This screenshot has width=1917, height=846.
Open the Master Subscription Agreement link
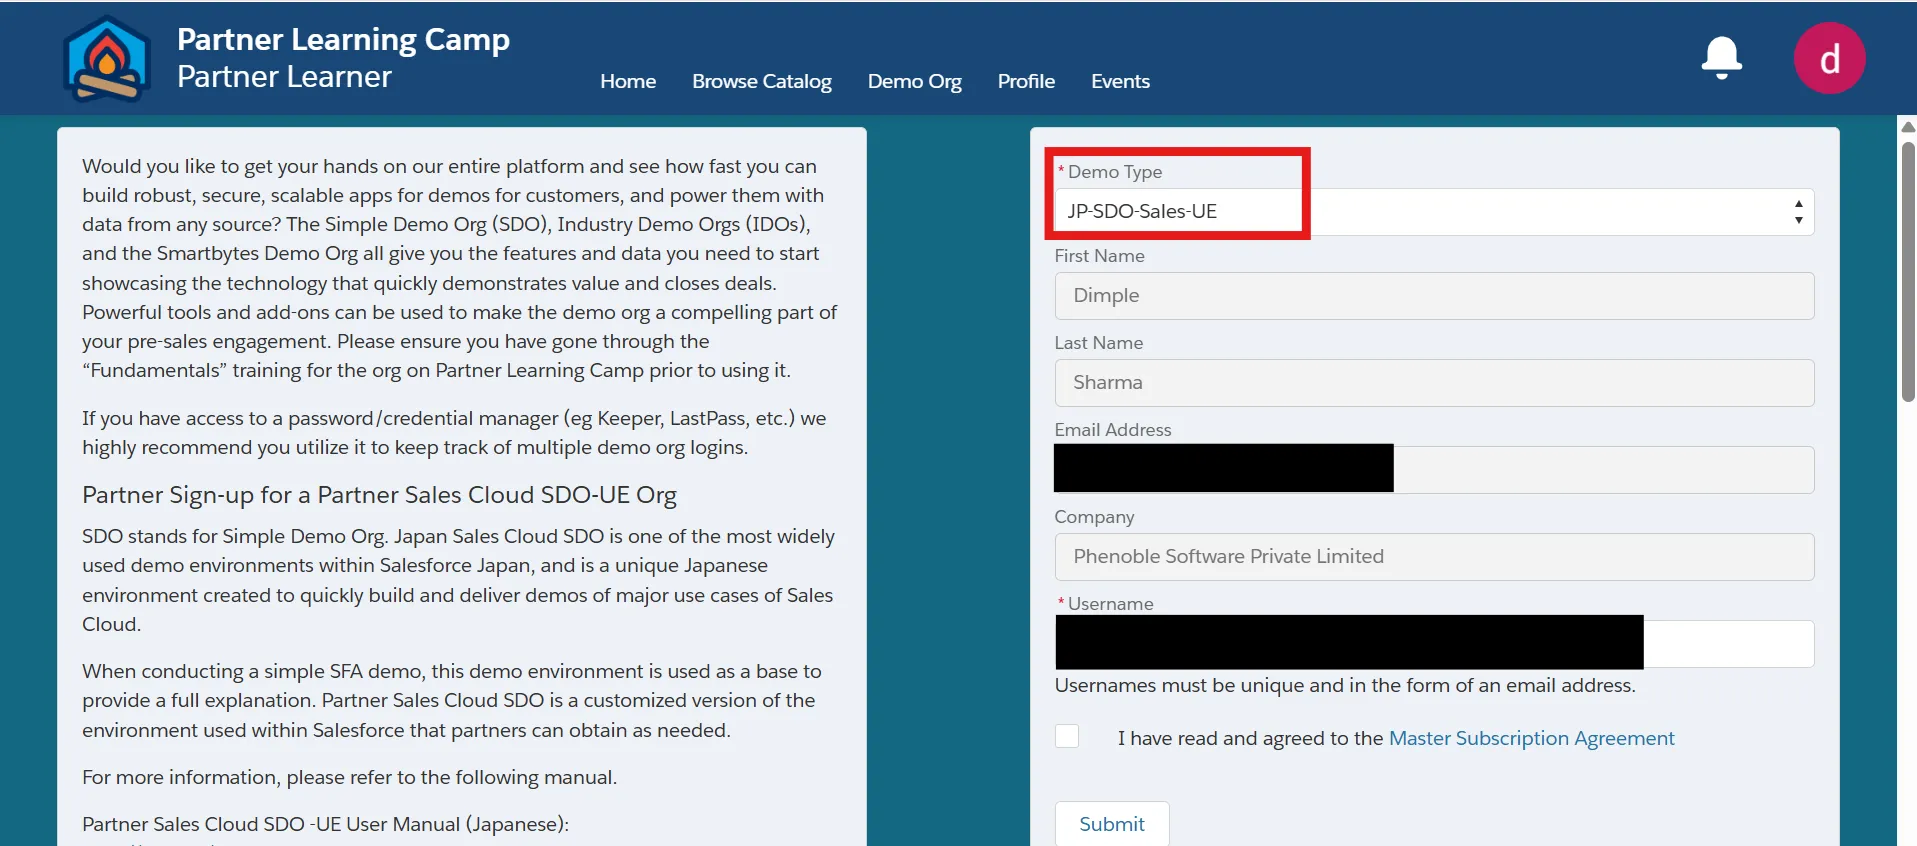coord(1530,738)
